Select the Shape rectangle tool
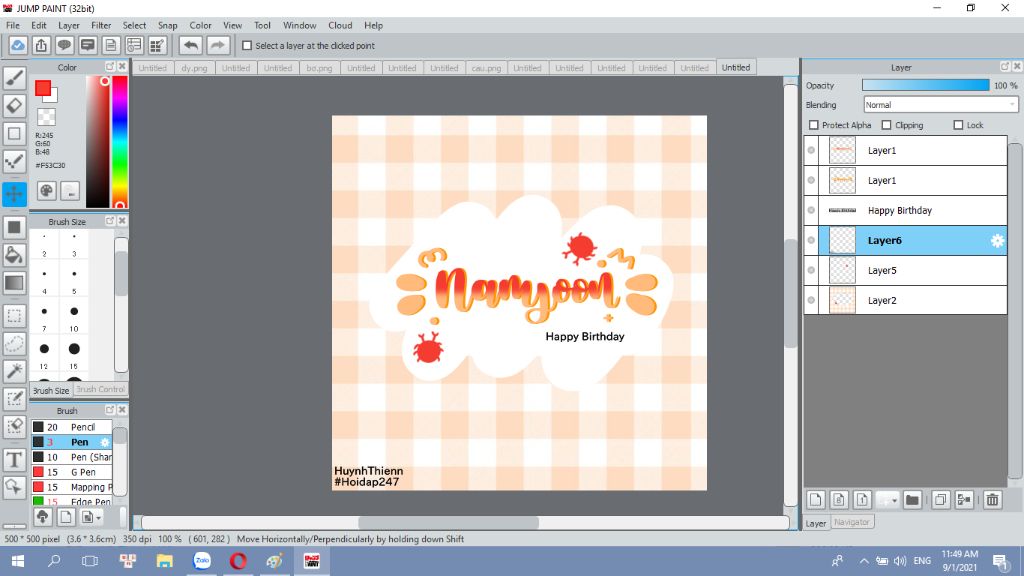The height and width of the screenshot is (576, 1024). coord(14,134)
